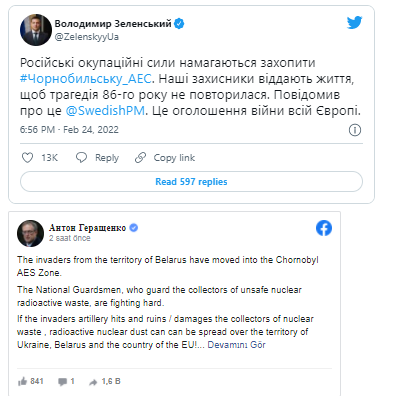Click the Facebook logo icon
The image size is (396, 415).
click(324, 228)
